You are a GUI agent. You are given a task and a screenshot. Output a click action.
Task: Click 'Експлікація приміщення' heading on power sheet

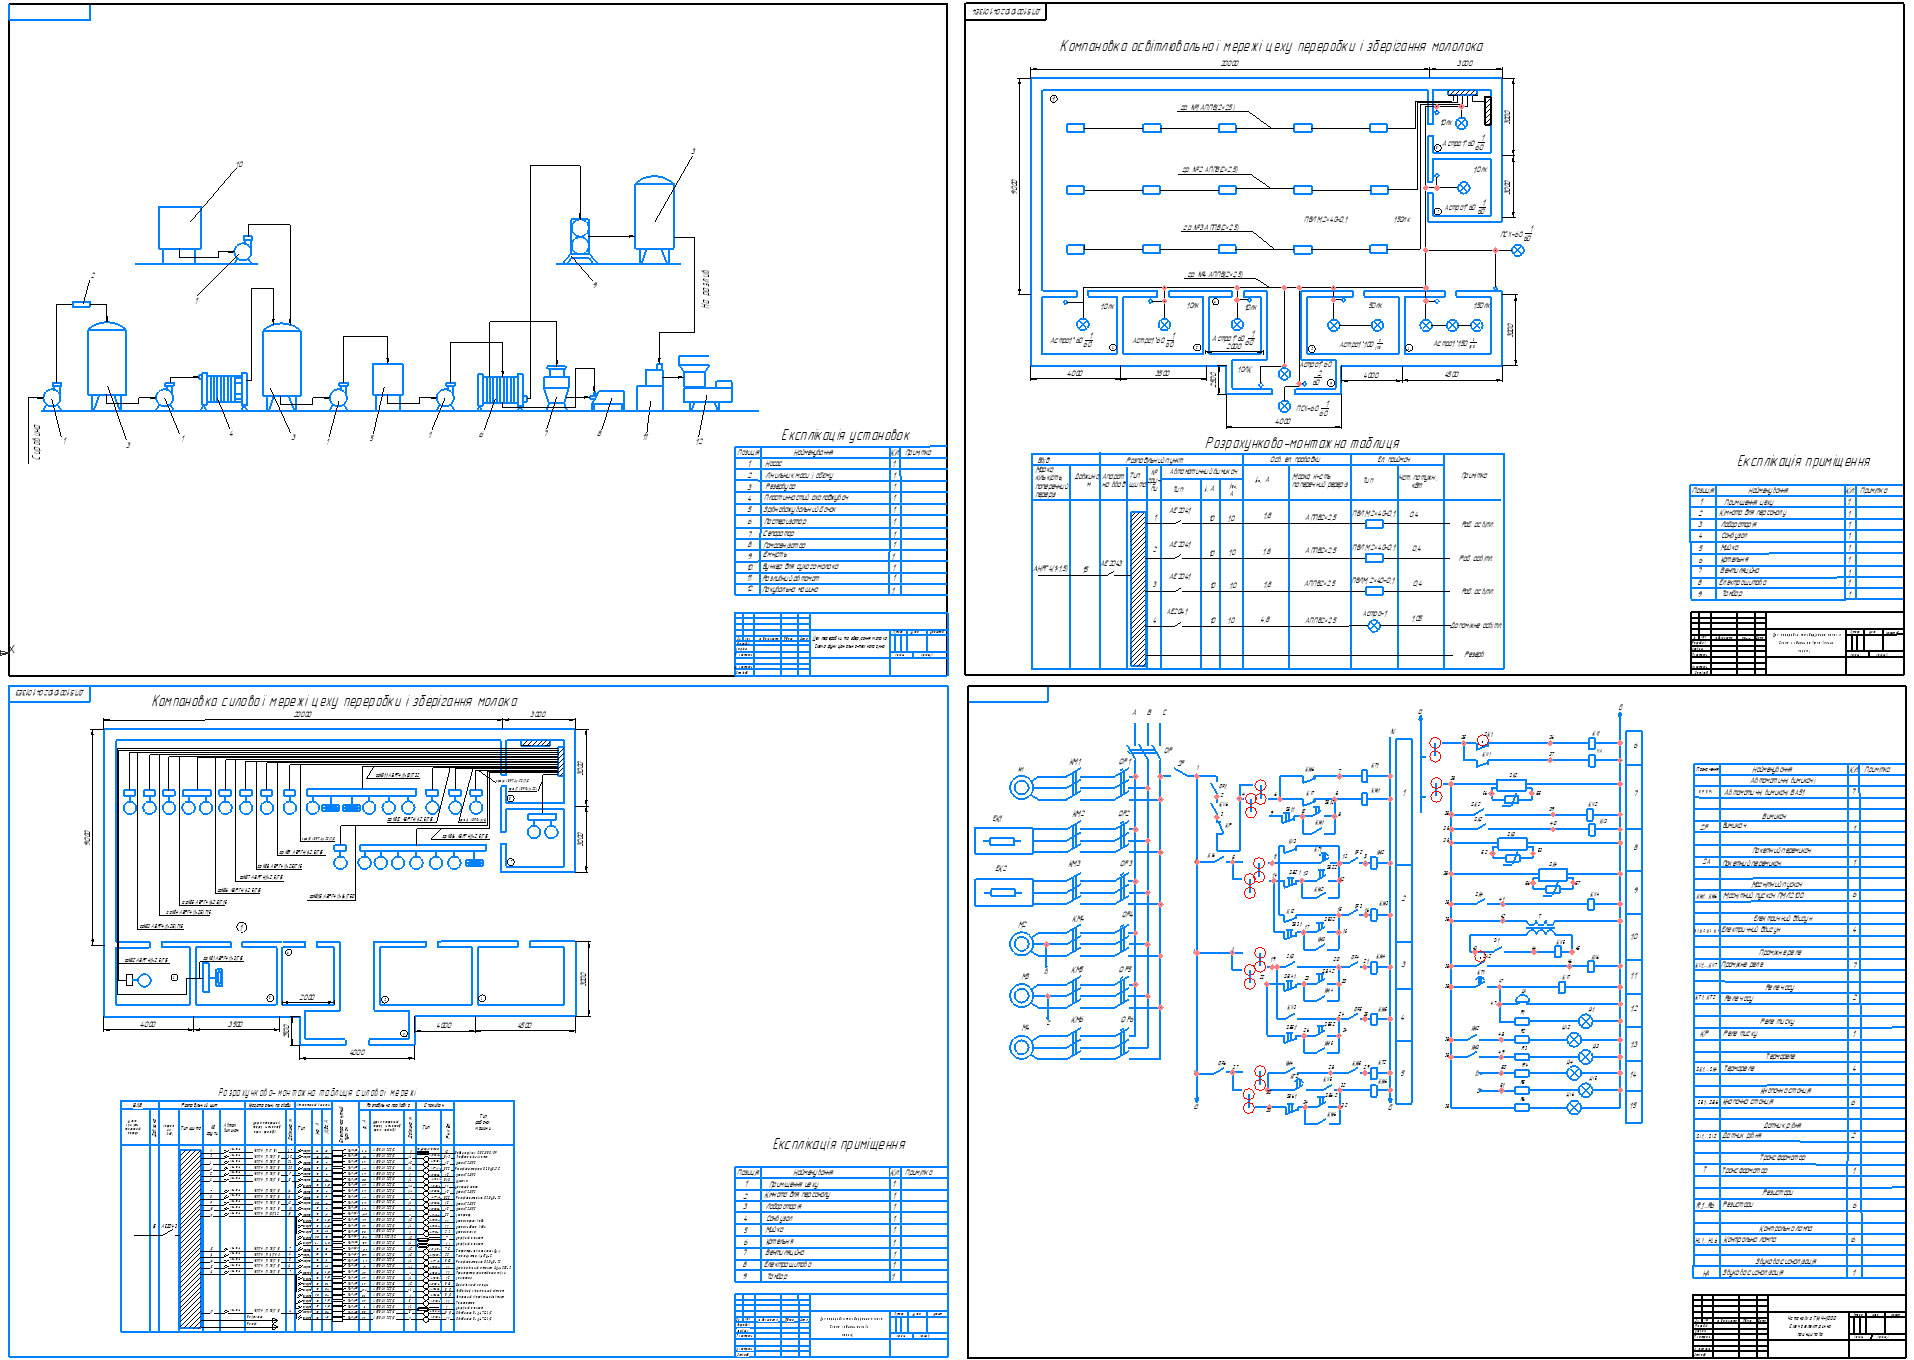[x=839, y=1144]
